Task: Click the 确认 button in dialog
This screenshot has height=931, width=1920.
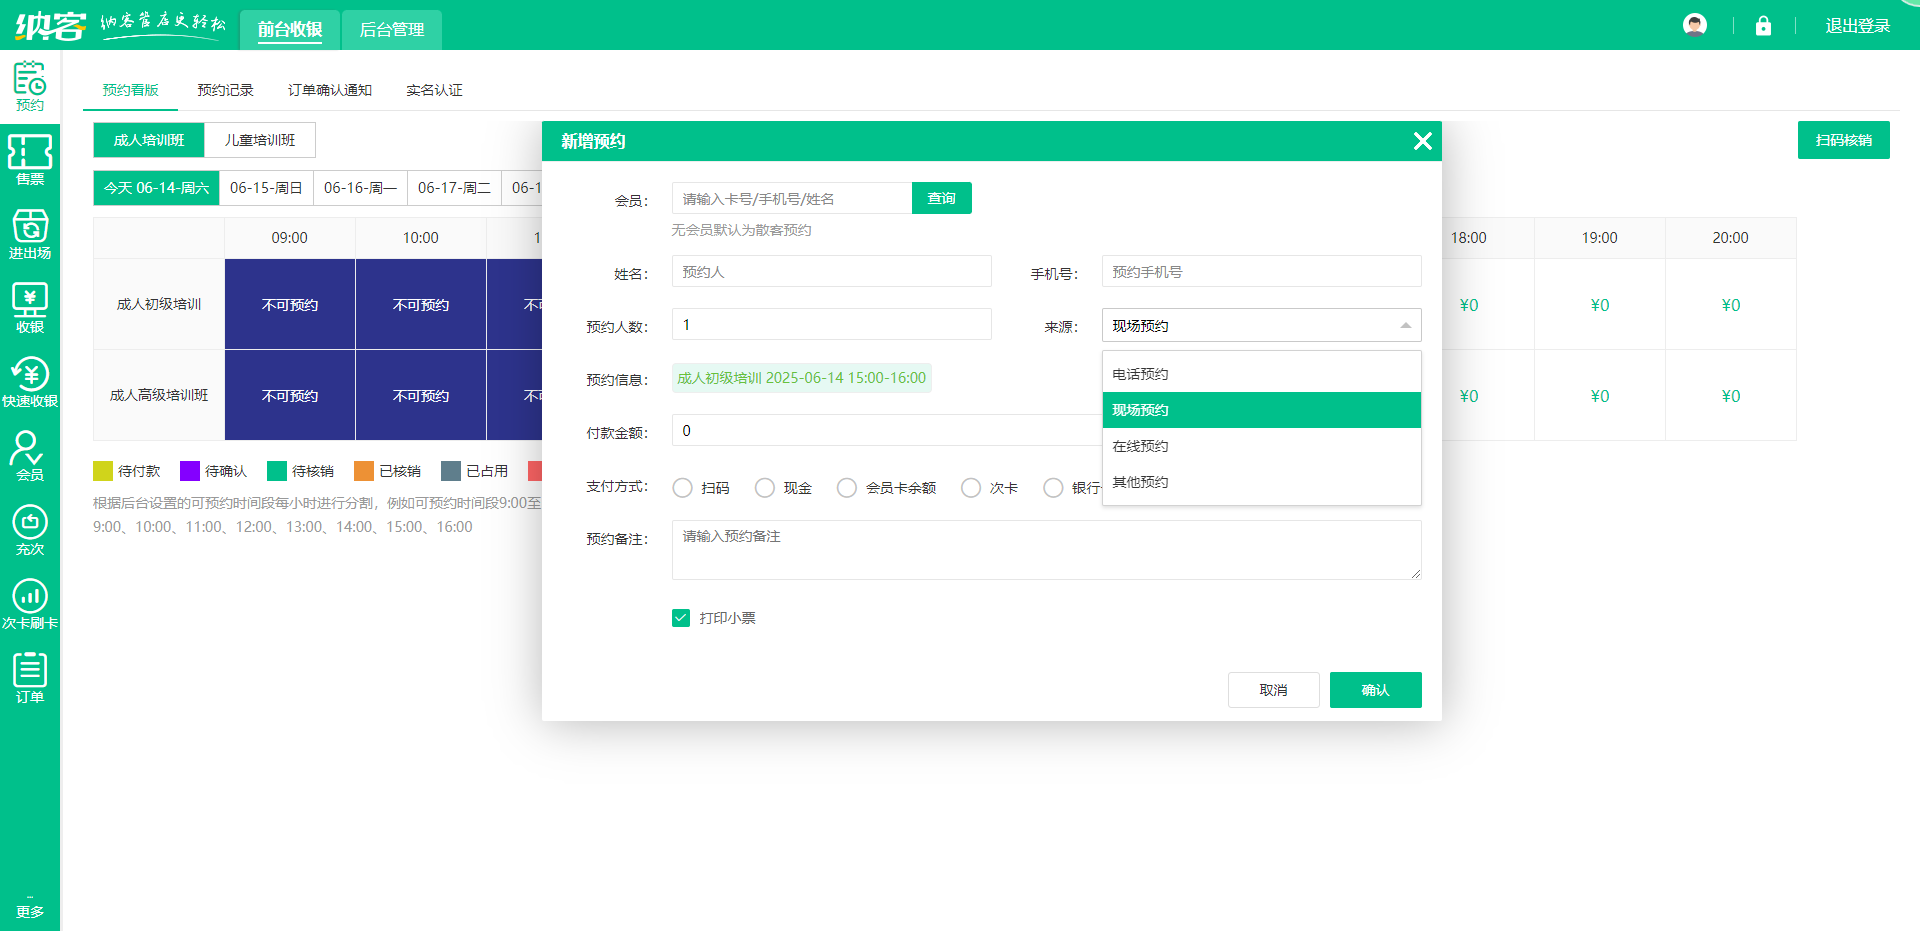Action: [x=1375, y=690]
